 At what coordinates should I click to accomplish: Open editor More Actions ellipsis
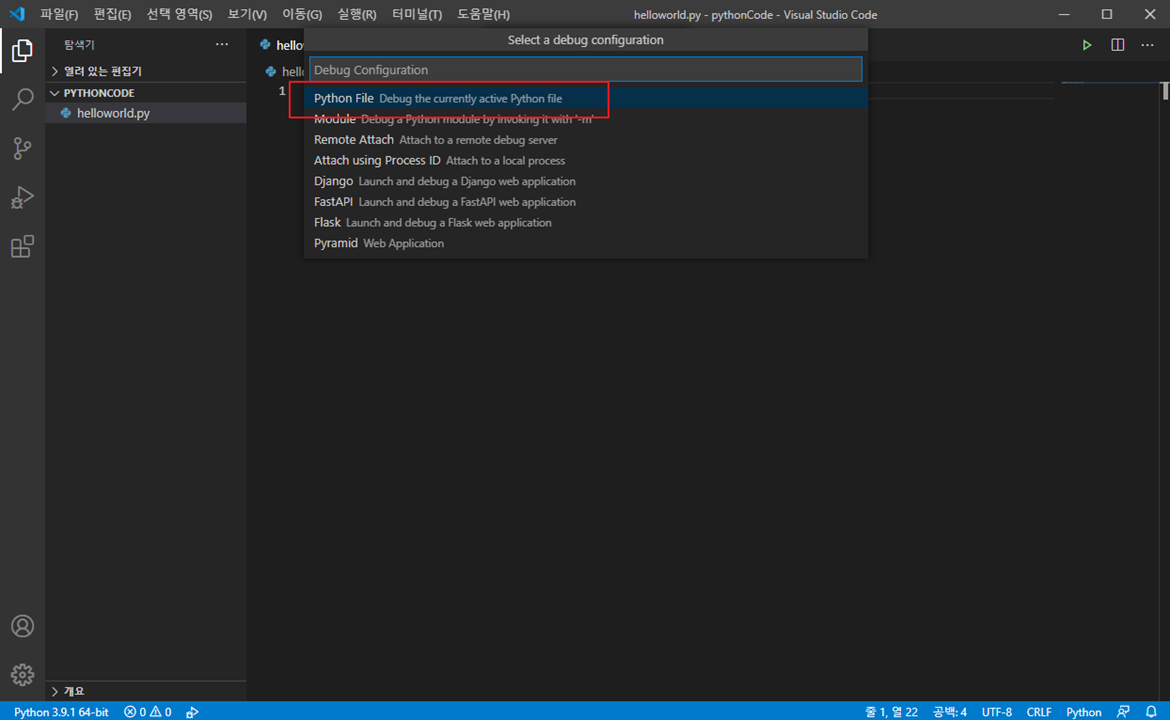[x=1148, y=46]
